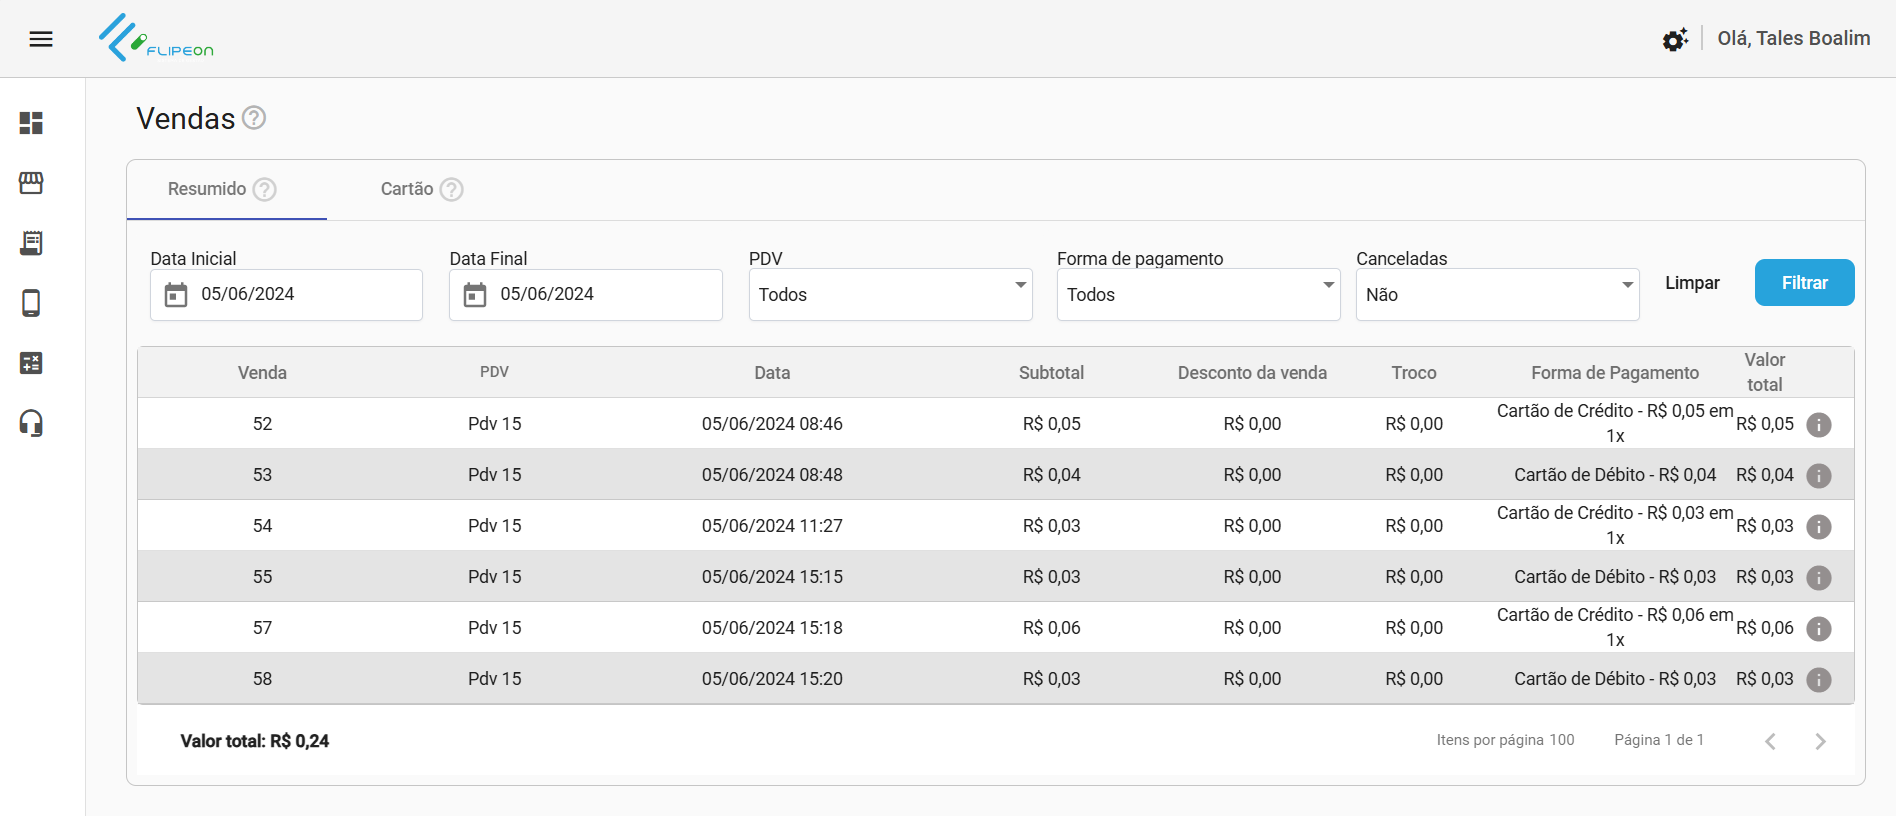
Task: Click the Limpar button
Action: (x=1692, y=283)
